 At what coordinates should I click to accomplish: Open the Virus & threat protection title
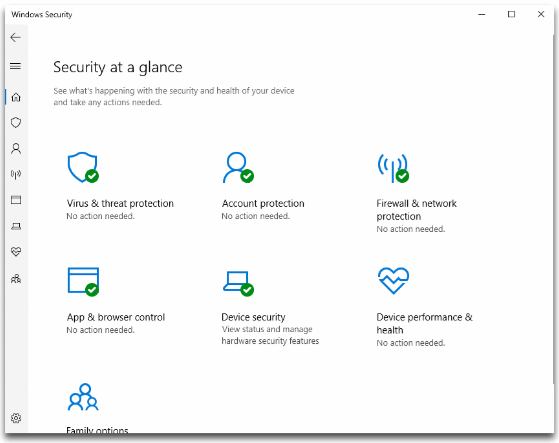120,204
